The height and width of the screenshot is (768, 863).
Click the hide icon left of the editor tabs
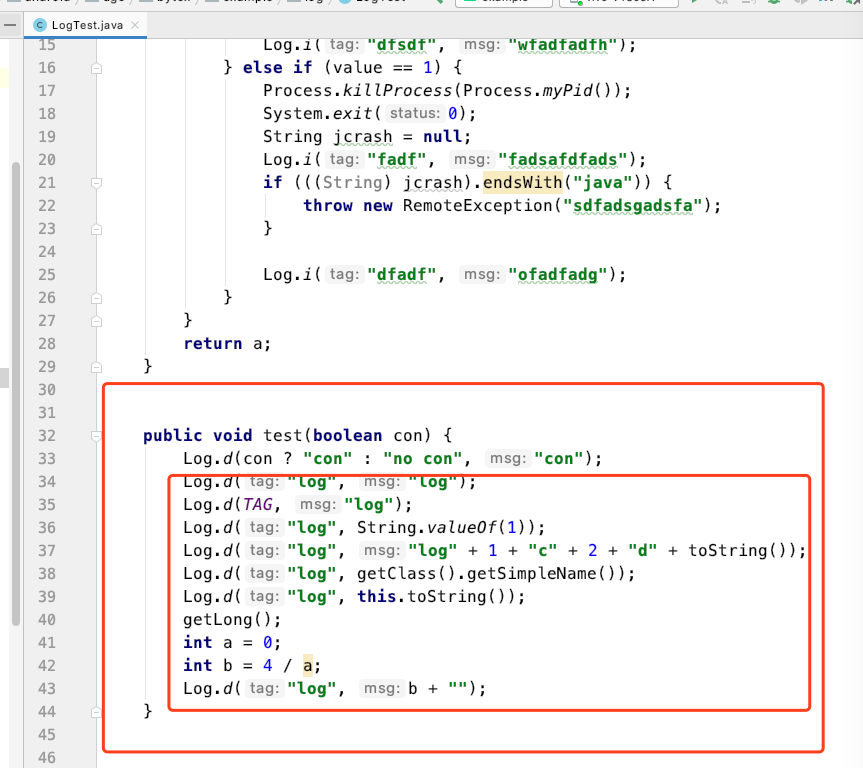pos(11,24)
